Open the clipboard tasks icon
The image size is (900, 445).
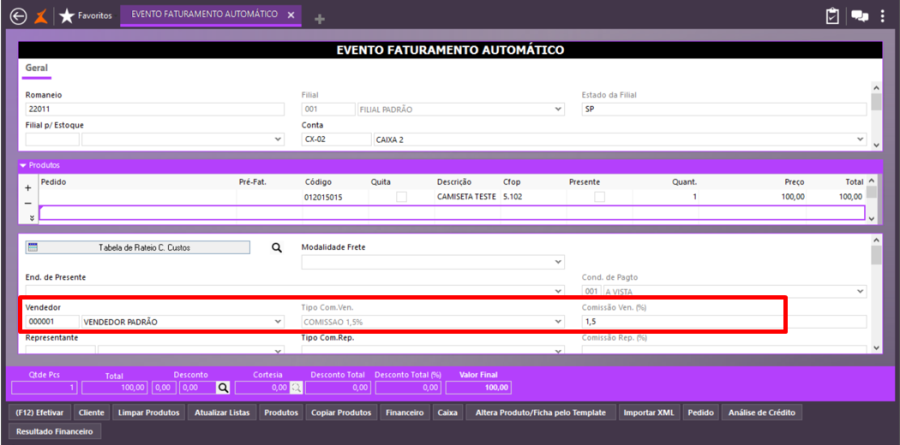click(832, 16)
